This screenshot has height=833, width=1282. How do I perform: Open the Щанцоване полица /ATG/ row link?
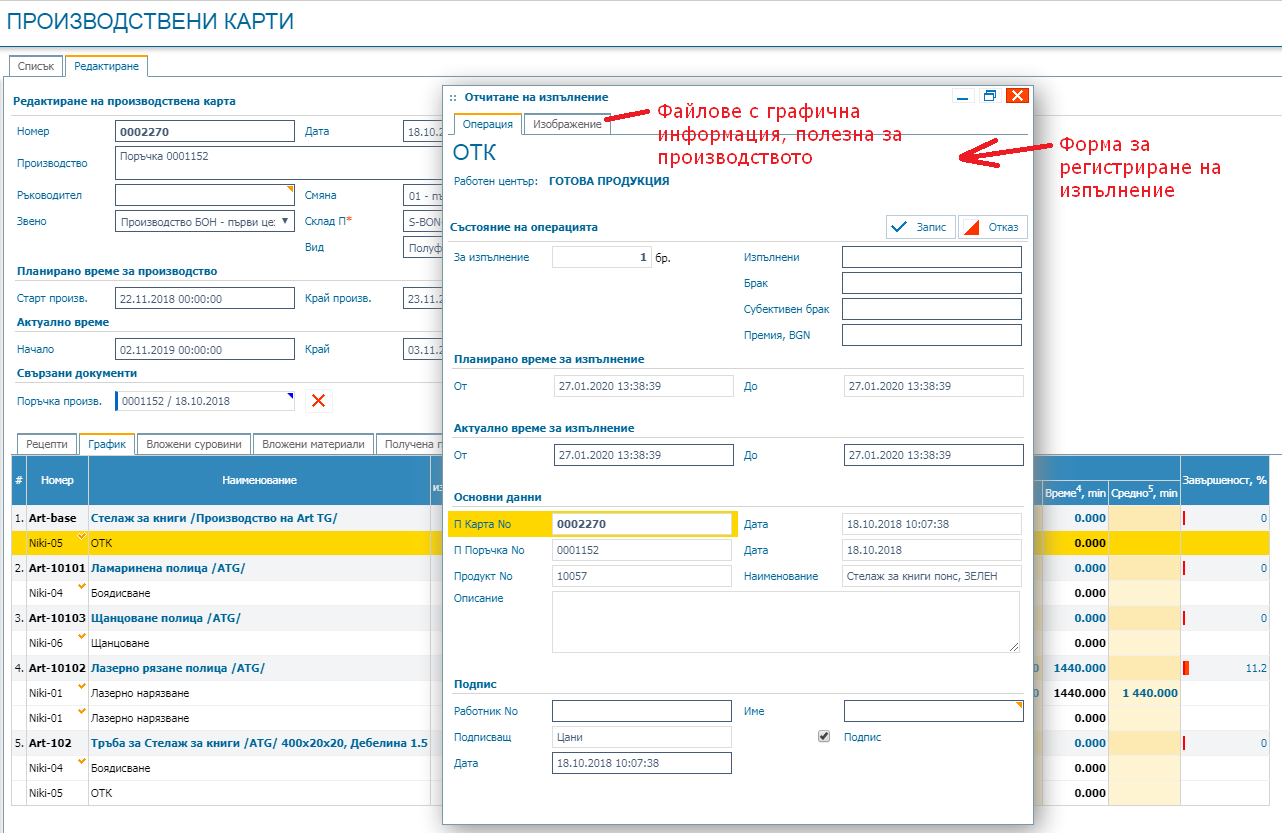point(166,618)
